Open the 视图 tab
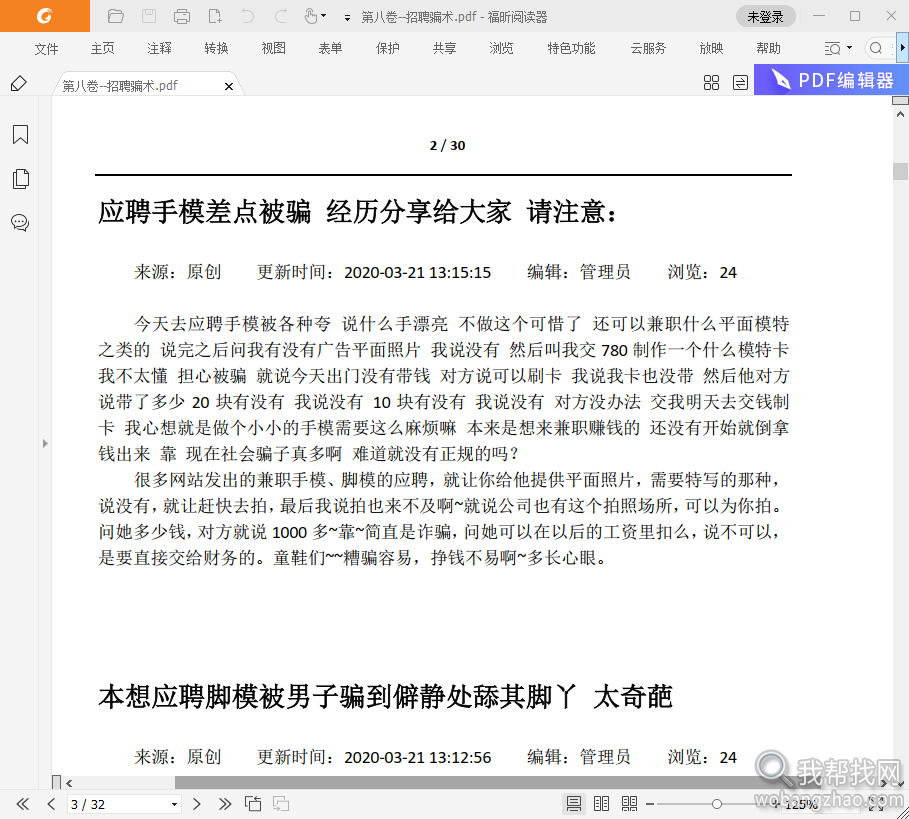Screen dimensions: 909x819 274,49
